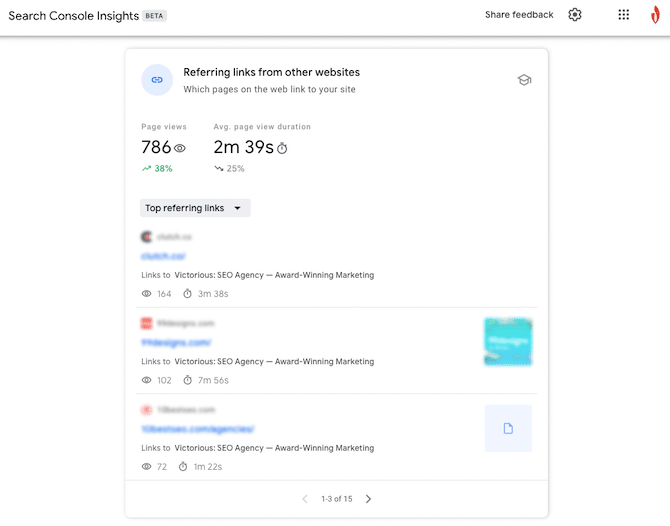
Task: Click the teal 99designs page thumbnail
Action: [x=508, y=342]
